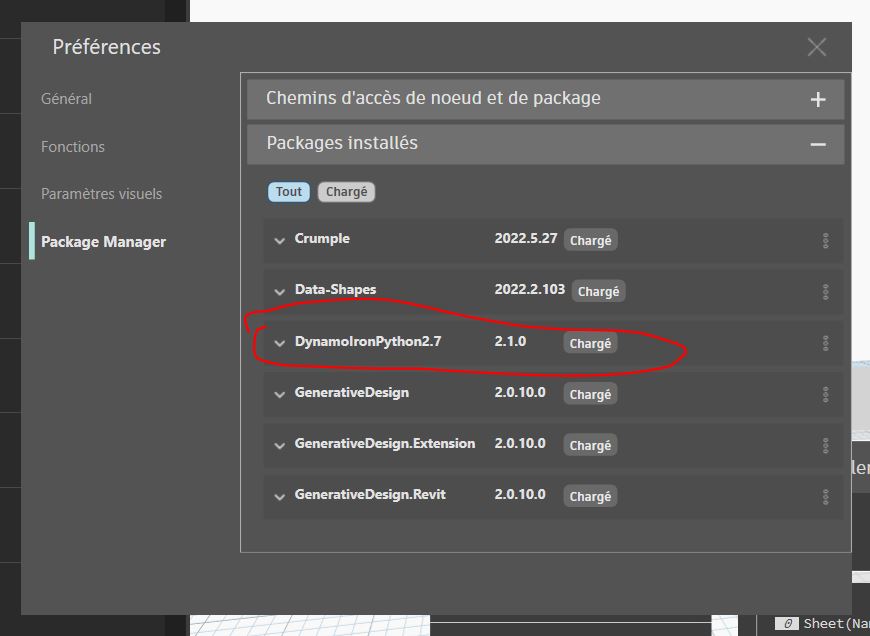Image resolution: width=870 pixels, height=636 pixels.
Task: Select the Data-Shapes package name
Action: 335,289
